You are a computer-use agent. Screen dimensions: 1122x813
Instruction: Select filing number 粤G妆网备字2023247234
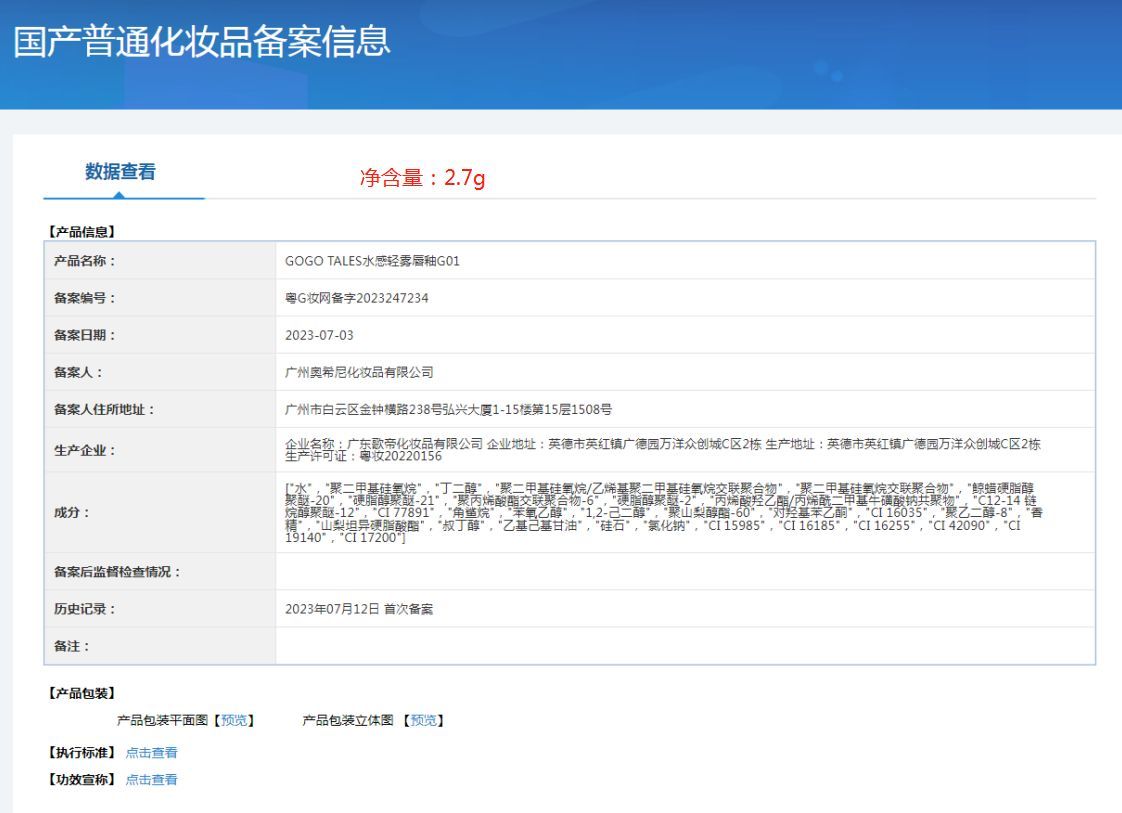356,298
